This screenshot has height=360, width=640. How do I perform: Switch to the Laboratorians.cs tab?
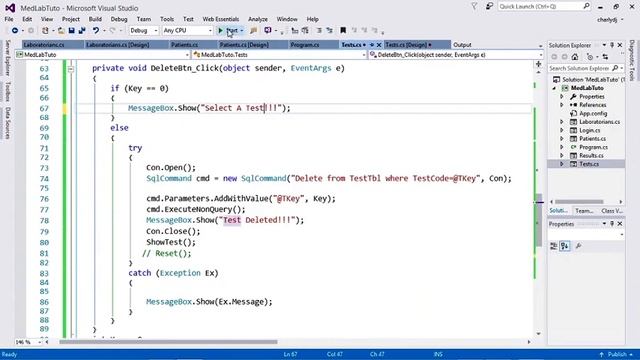click(52, 45)
